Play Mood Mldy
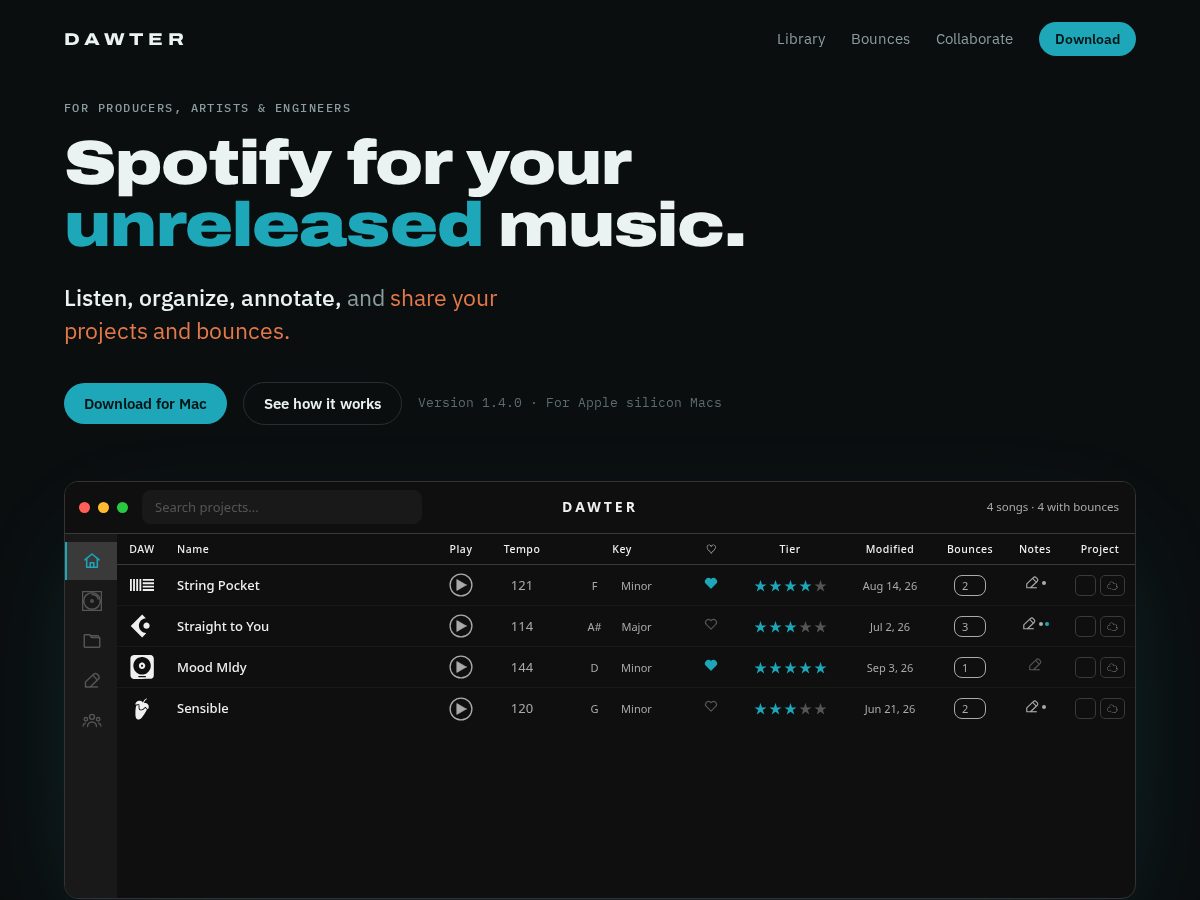 tap(461, 667)
